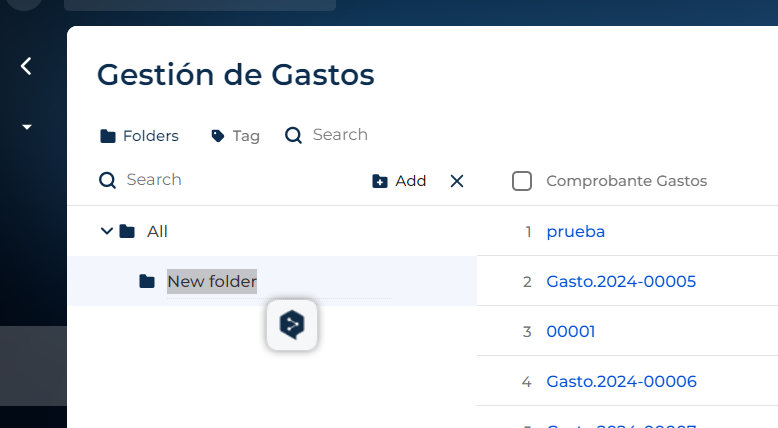Click the New folder's folder icon

147,282
